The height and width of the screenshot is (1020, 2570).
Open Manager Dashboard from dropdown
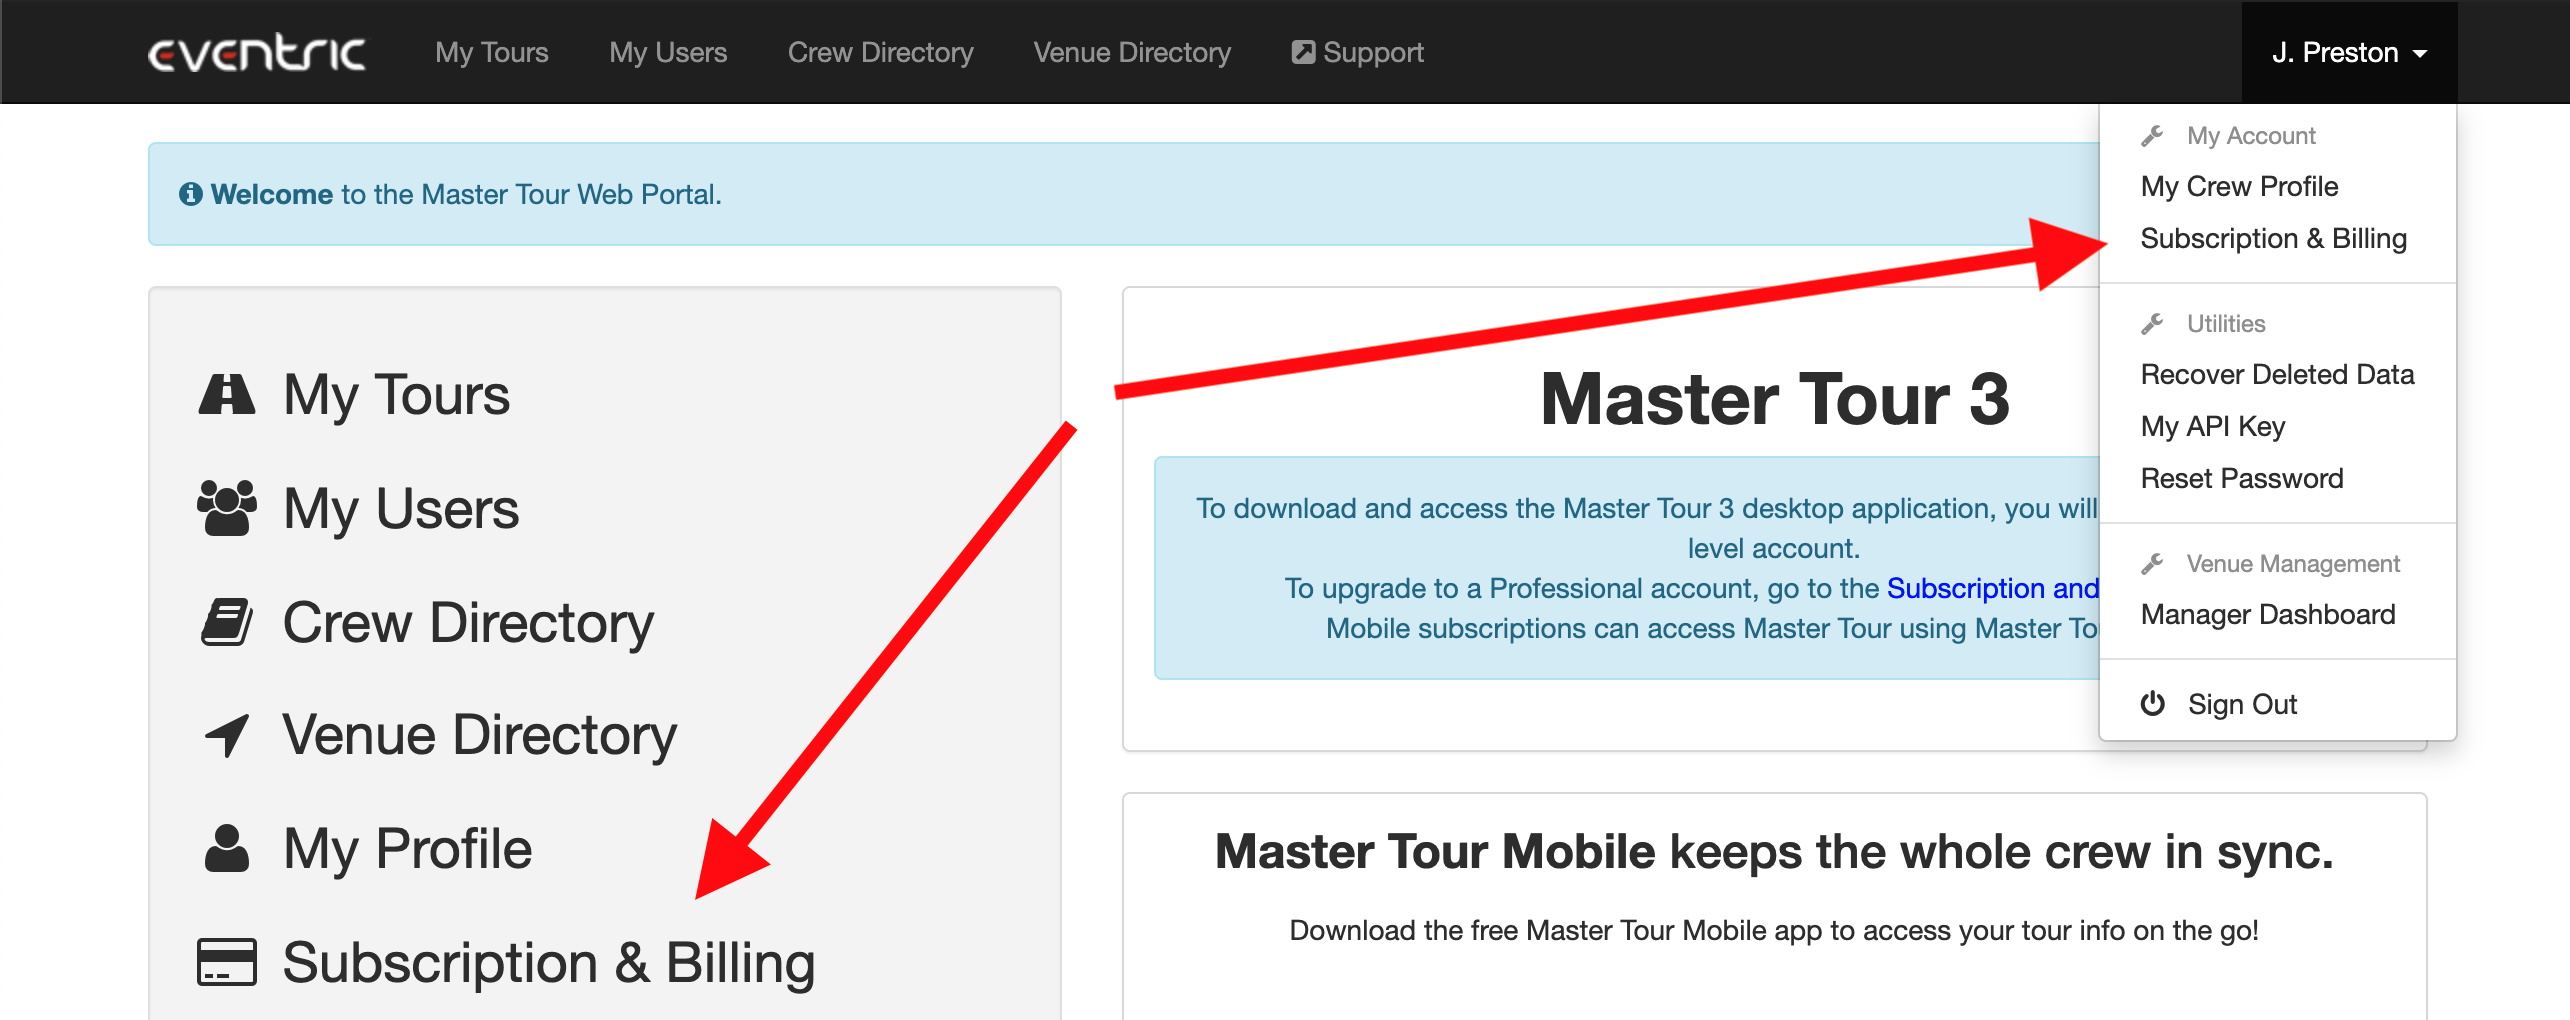(2268, 614)
